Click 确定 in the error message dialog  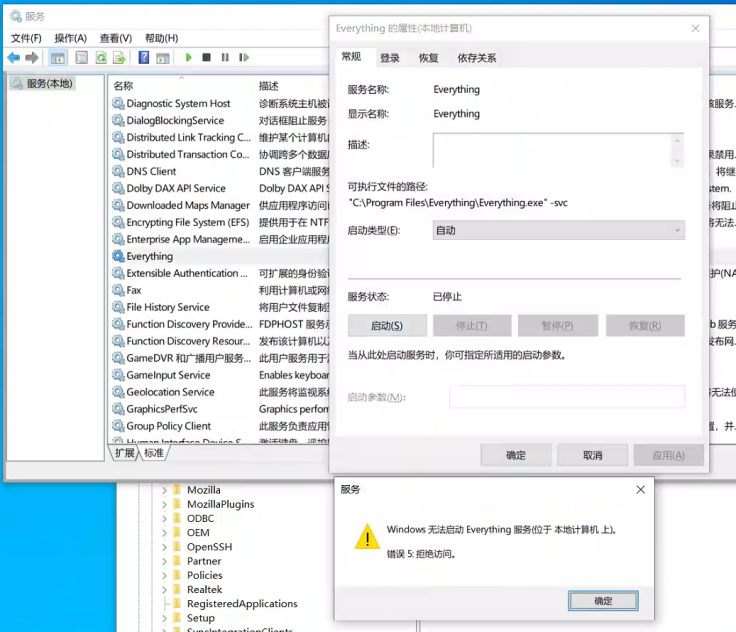point(603,601)
